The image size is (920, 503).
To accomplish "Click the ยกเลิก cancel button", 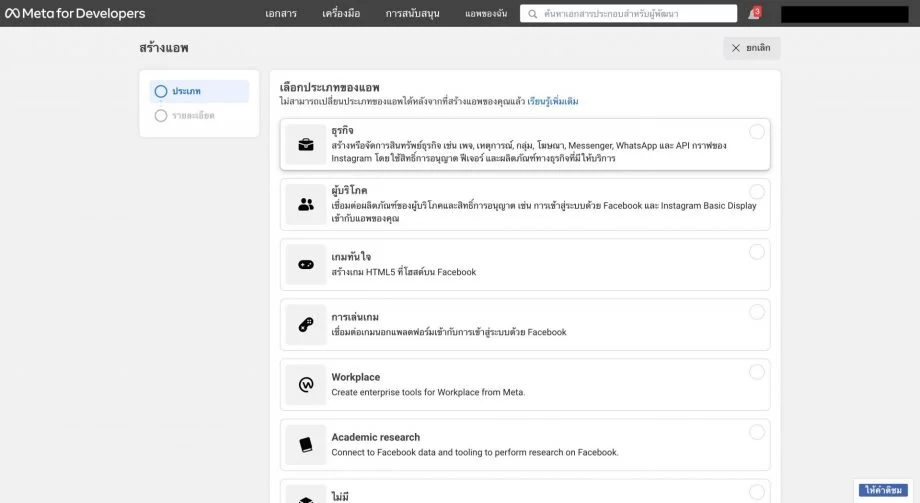I will point(752,48).
